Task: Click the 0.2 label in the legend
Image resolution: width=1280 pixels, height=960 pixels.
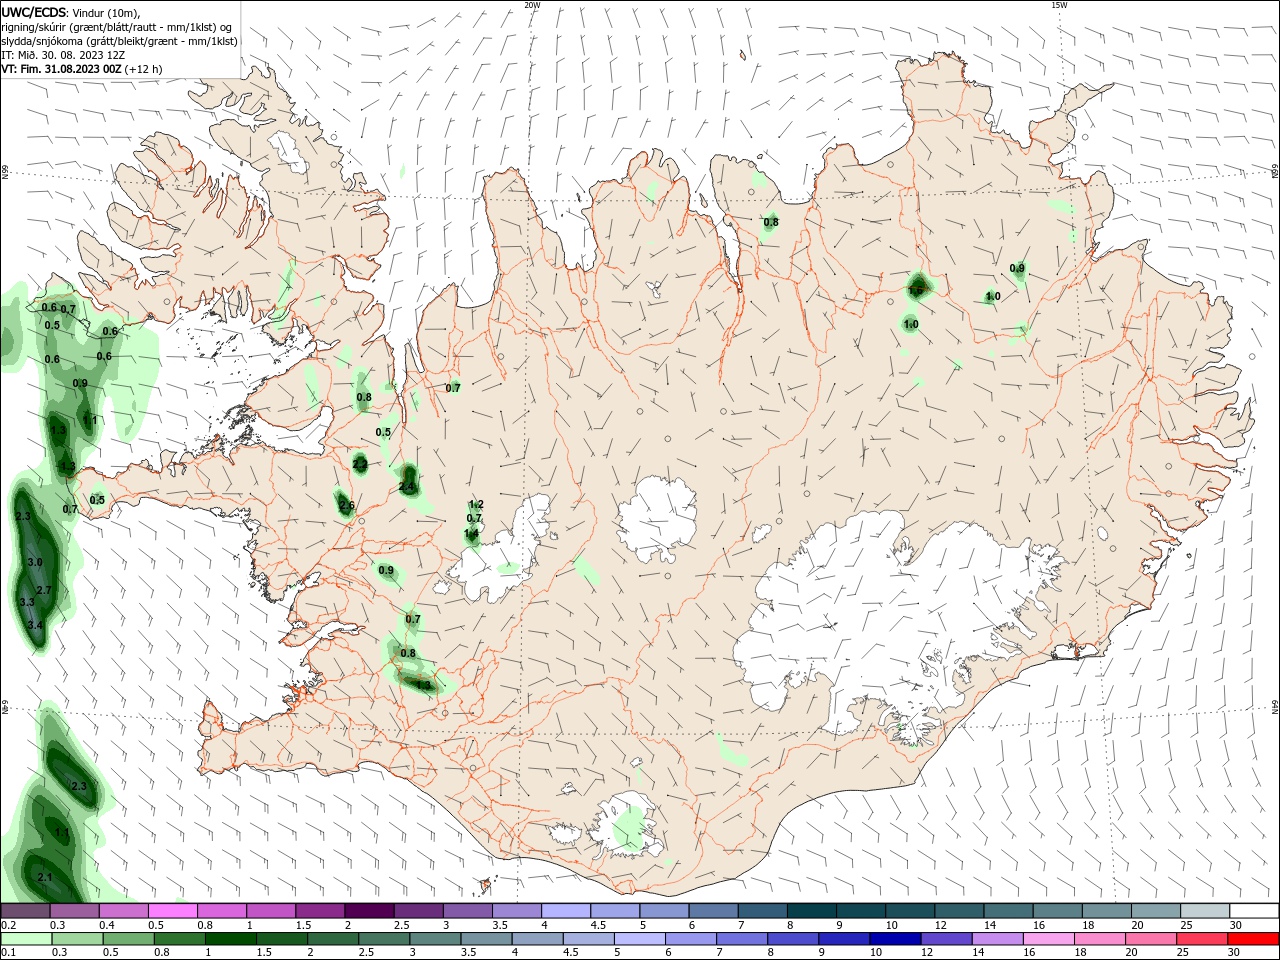Action: pyautogui.click(x=9, y=926)
